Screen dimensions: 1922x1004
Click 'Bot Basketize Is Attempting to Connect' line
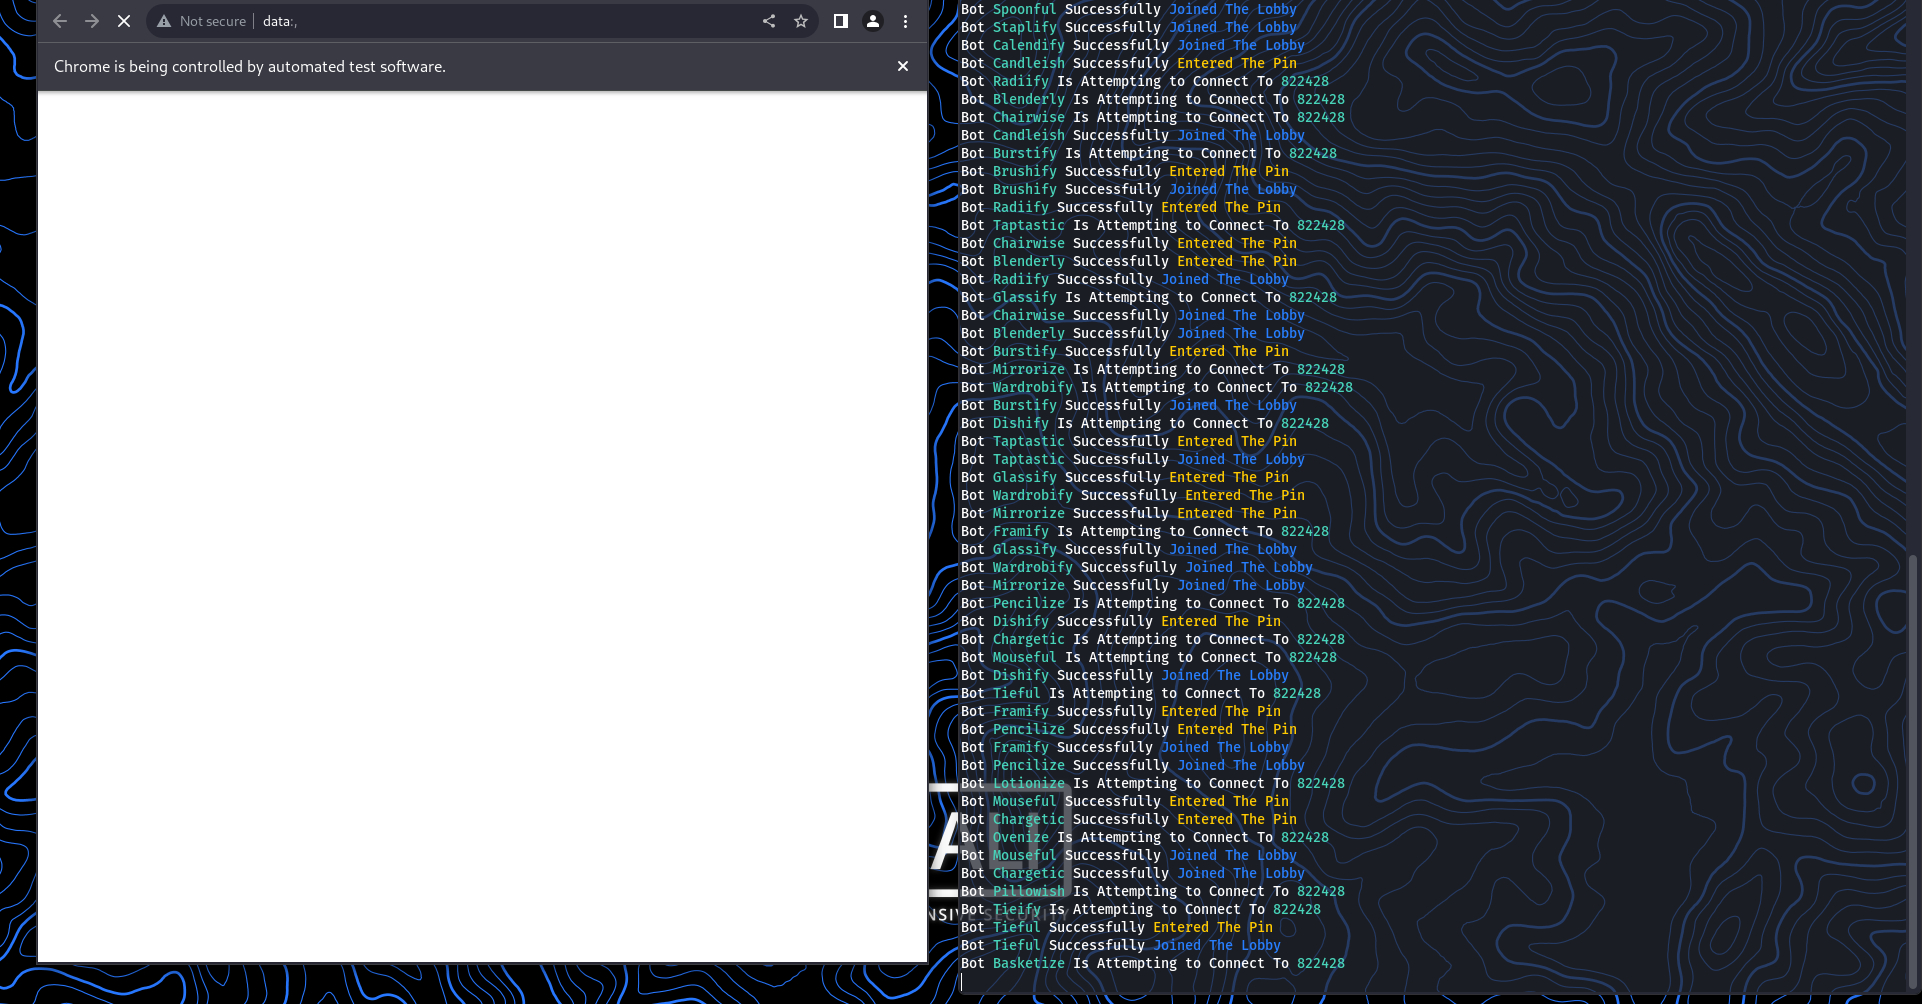coord(1153,963)
